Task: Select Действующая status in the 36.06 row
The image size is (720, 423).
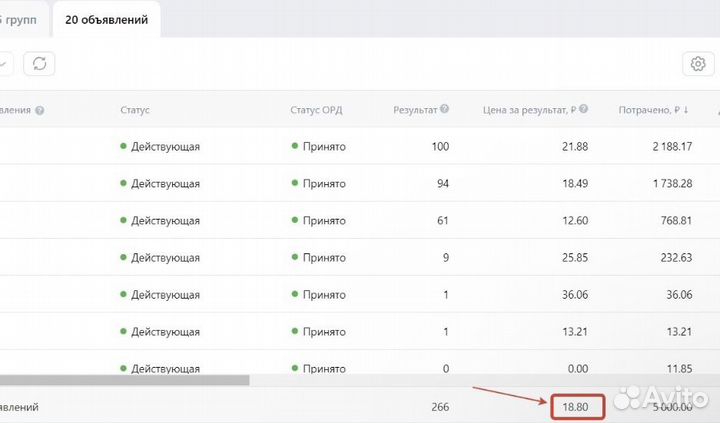Action: pyautogui.click(x=160, y=295)
